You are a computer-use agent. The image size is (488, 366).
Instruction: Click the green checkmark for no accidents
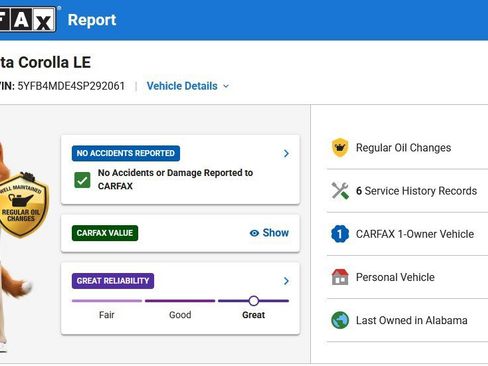pyautogui.click(x=82, y=180)
